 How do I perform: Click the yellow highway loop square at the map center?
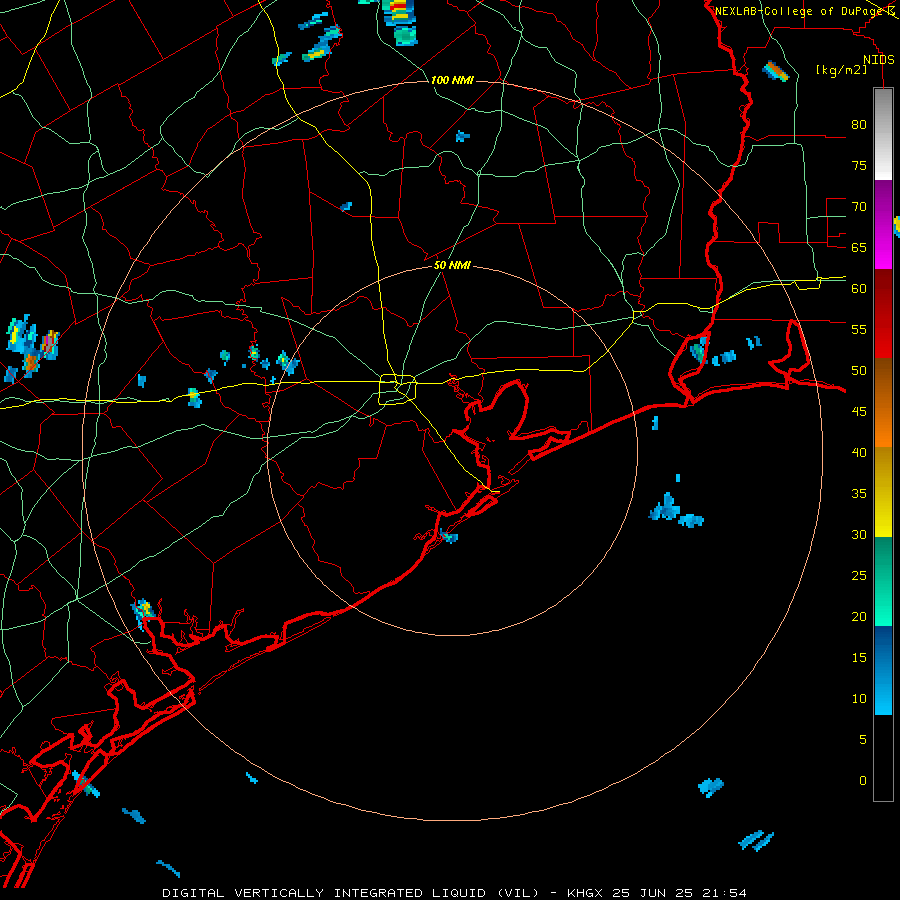398,389
